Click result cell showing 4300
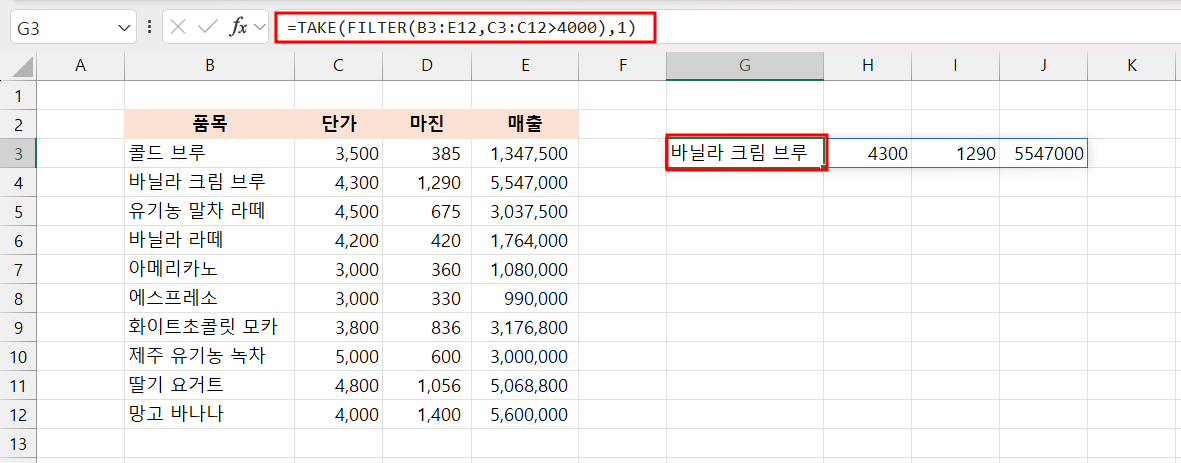This screenshot has height=463, width=1181. click(x=868, y=154)
